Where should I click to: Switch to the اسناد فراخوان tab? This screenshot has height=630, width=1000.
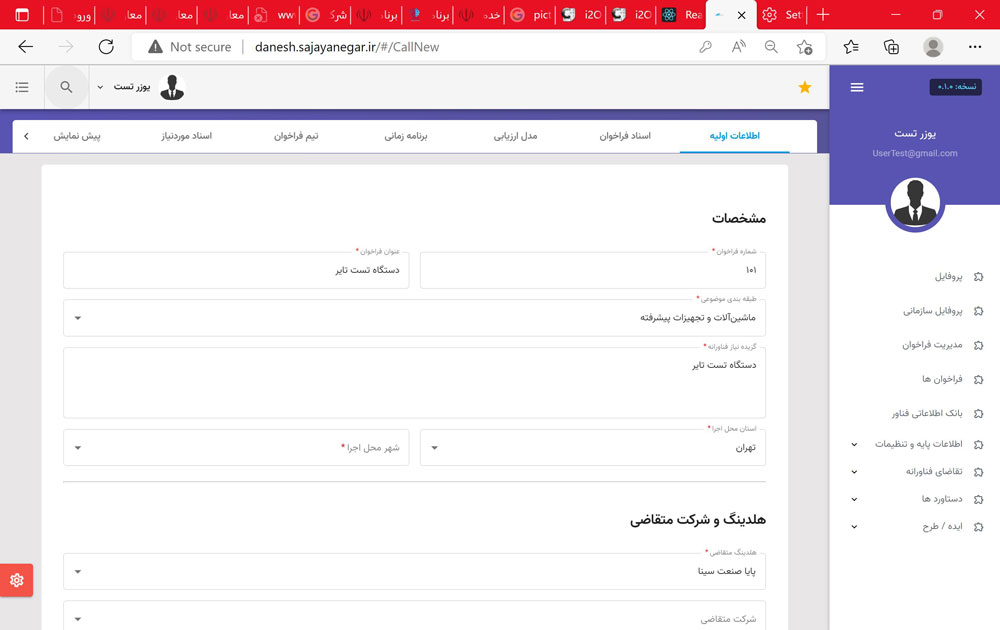(625, 135)
